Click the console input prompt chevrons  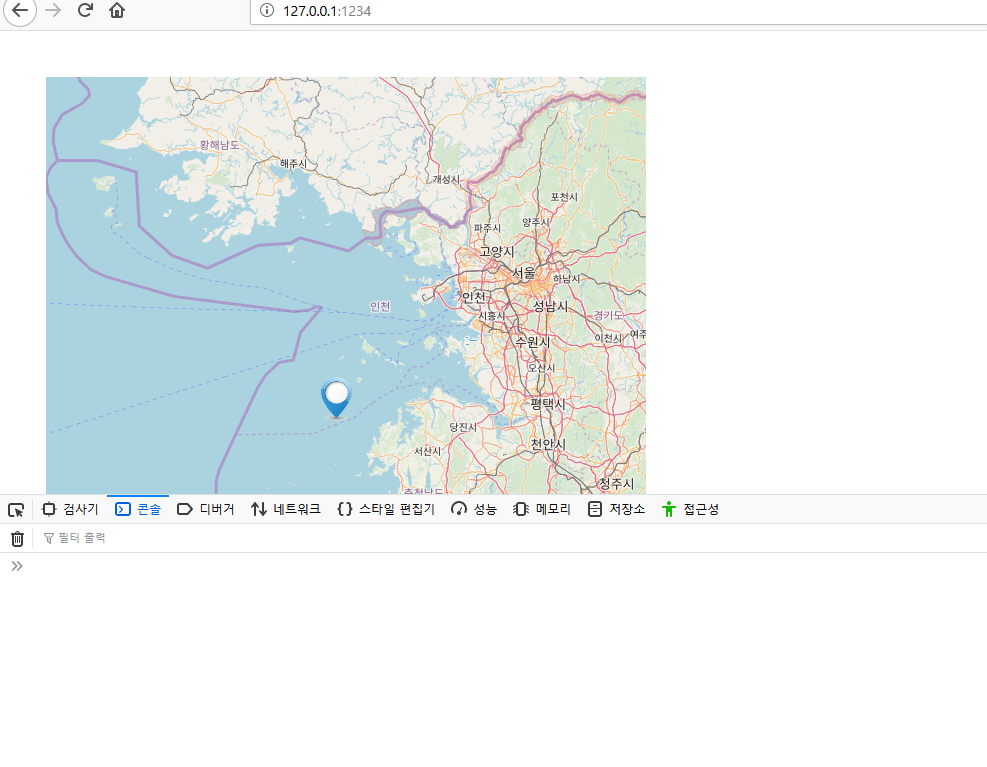click(x=17, y=566)
